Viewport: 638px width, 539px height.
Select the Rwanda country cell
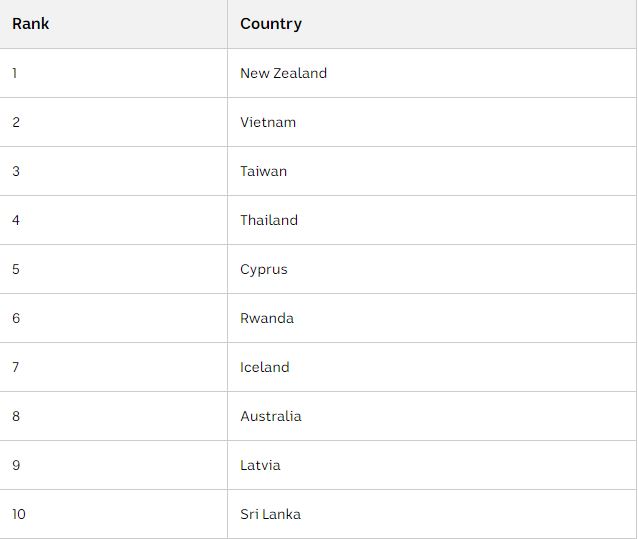432,318
